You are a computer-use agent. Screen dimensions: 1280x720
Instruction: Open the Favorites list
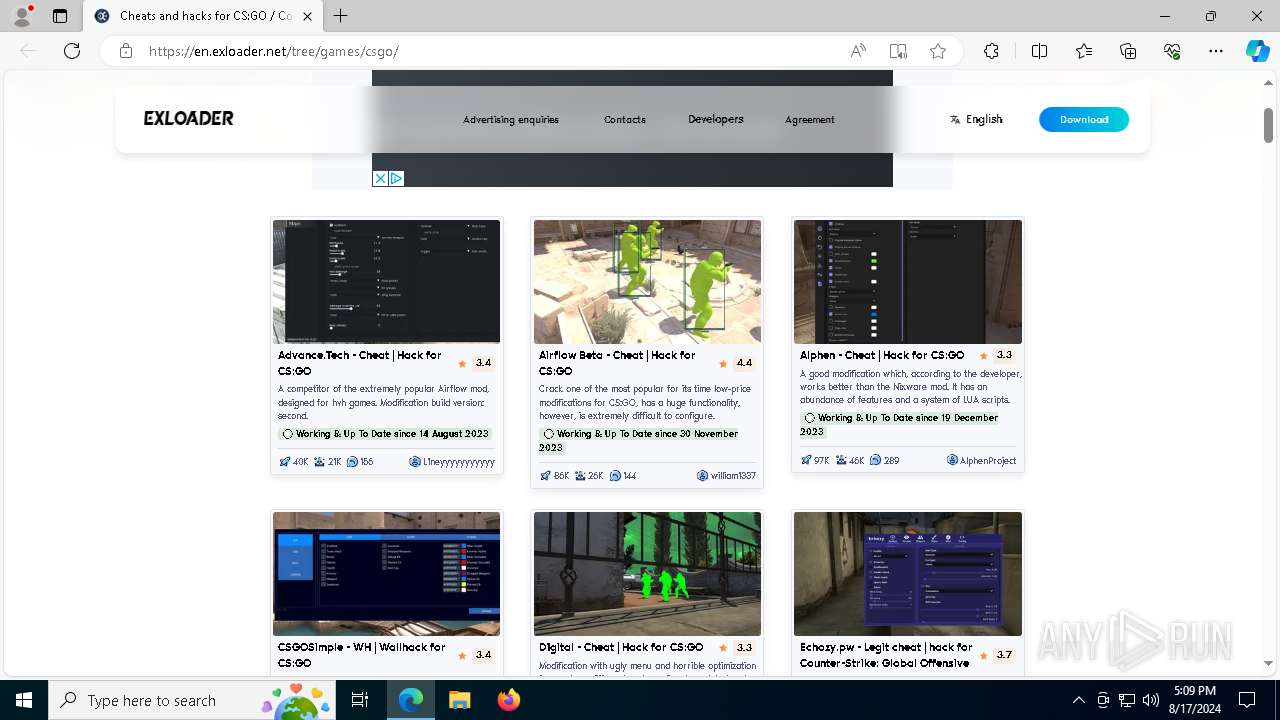[x=1084, y=51]
